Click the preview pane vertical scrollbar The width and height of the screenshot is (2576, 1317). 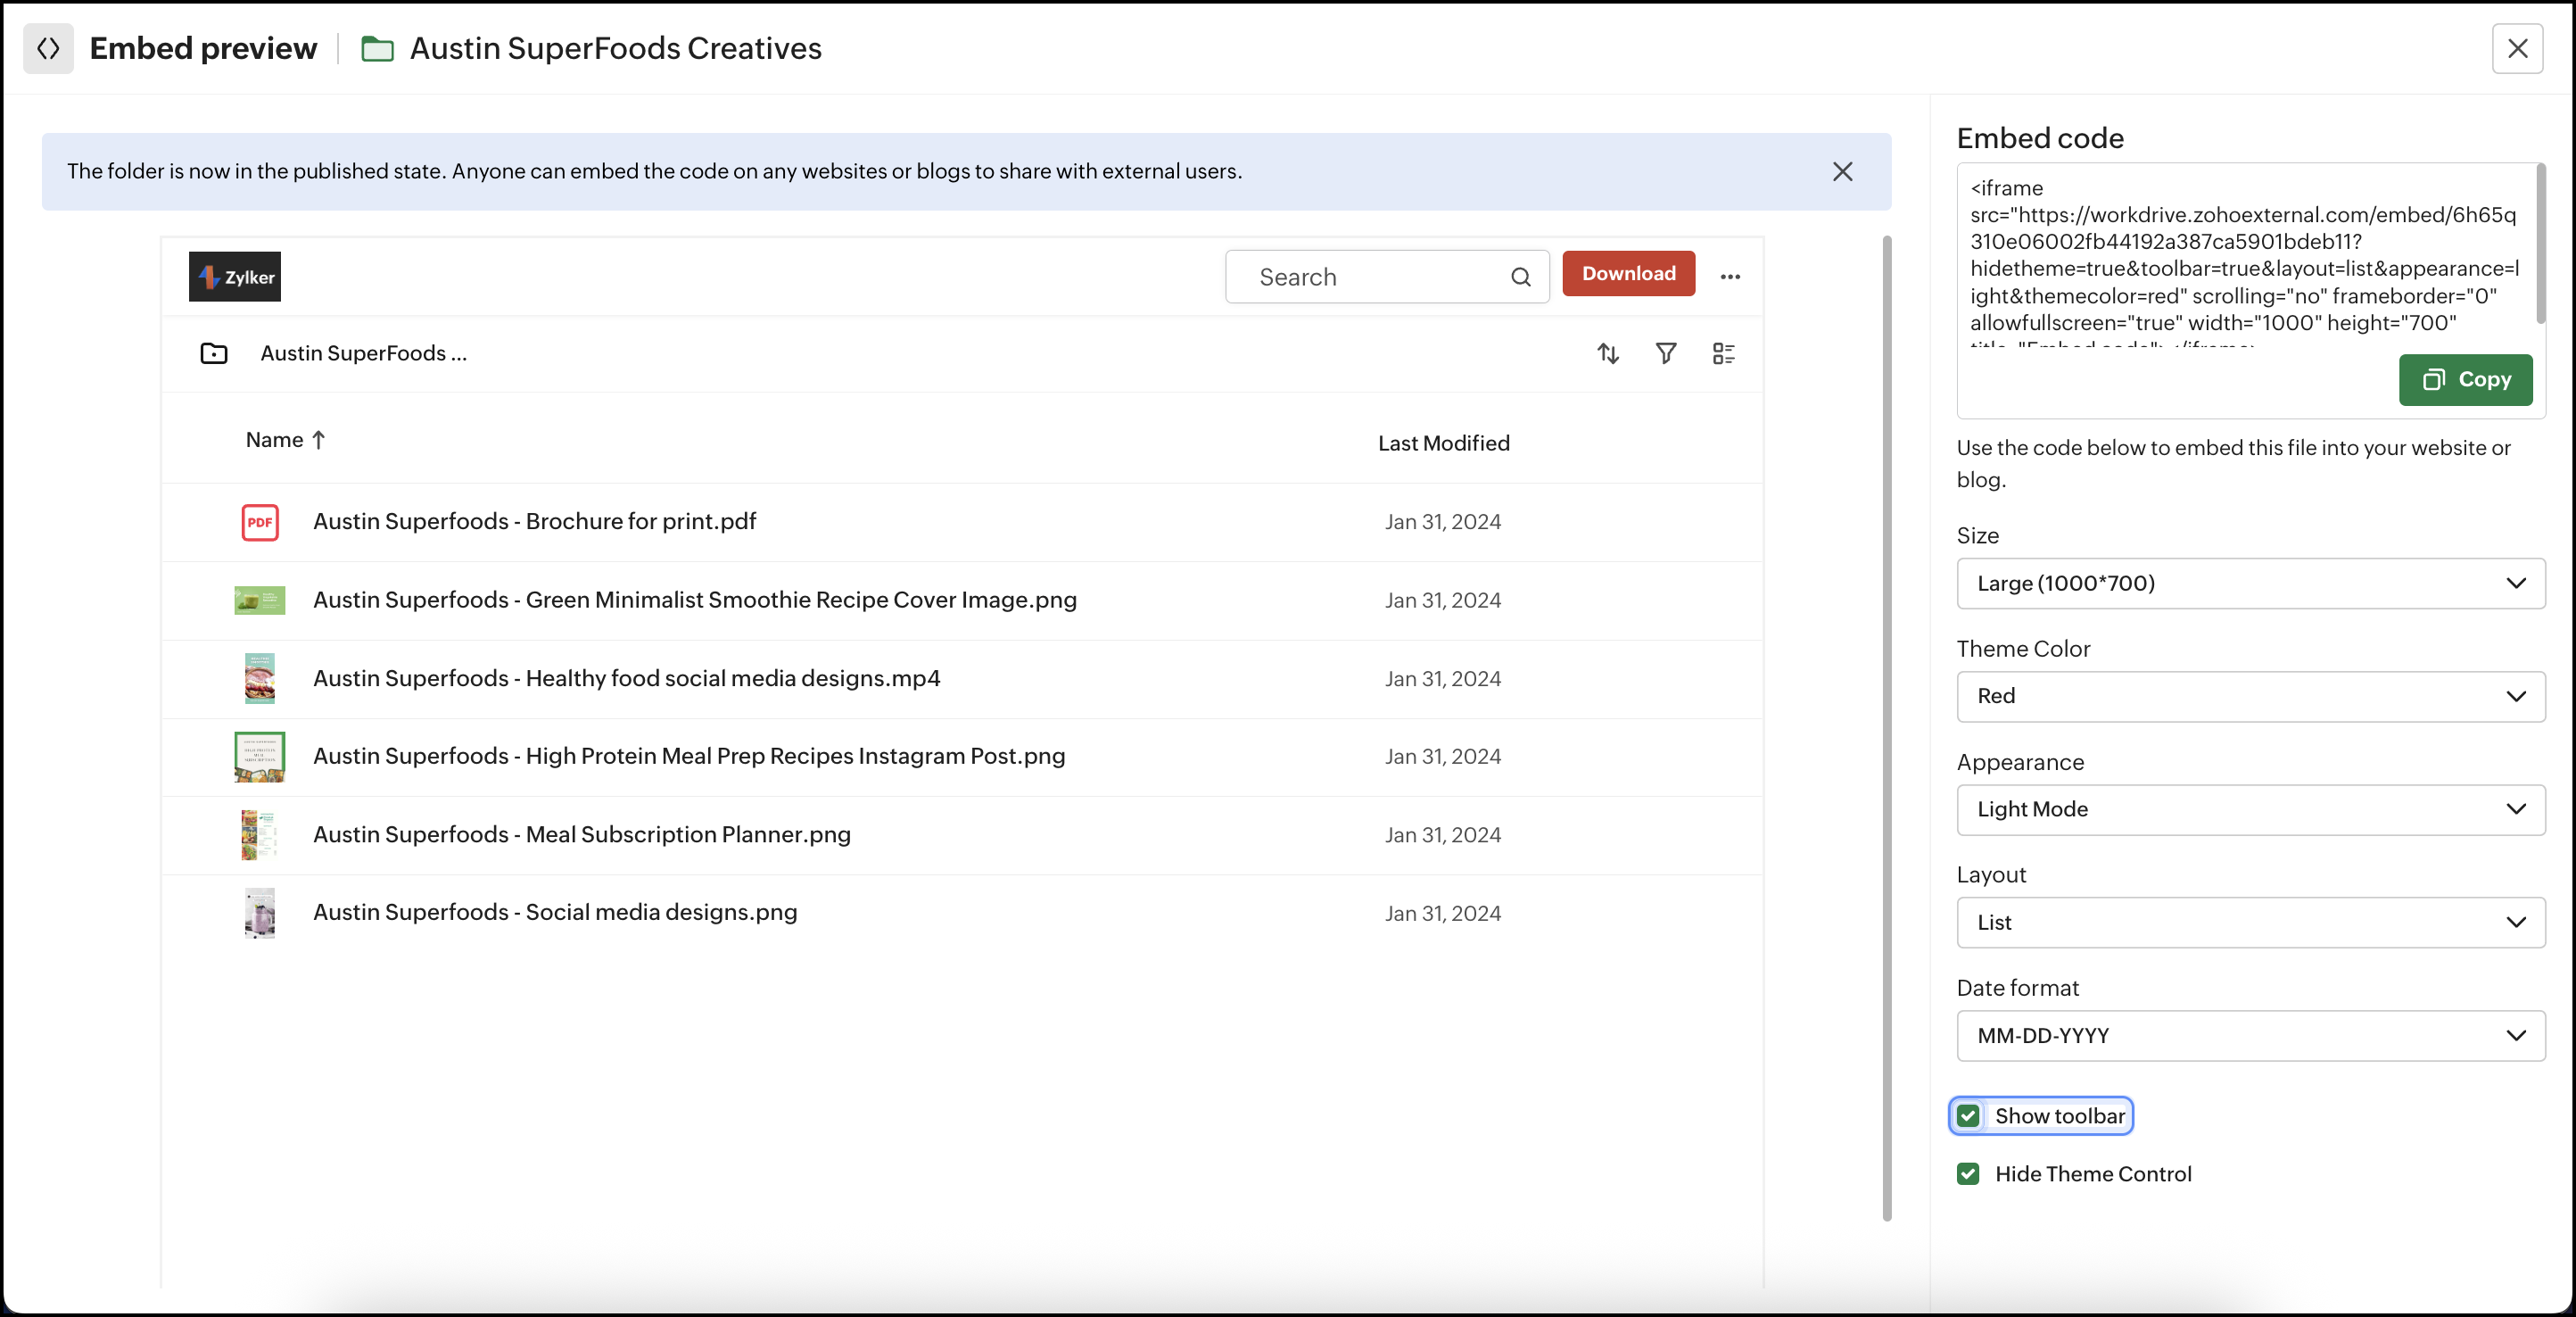pyautogui.click(x=1886, y=728)
